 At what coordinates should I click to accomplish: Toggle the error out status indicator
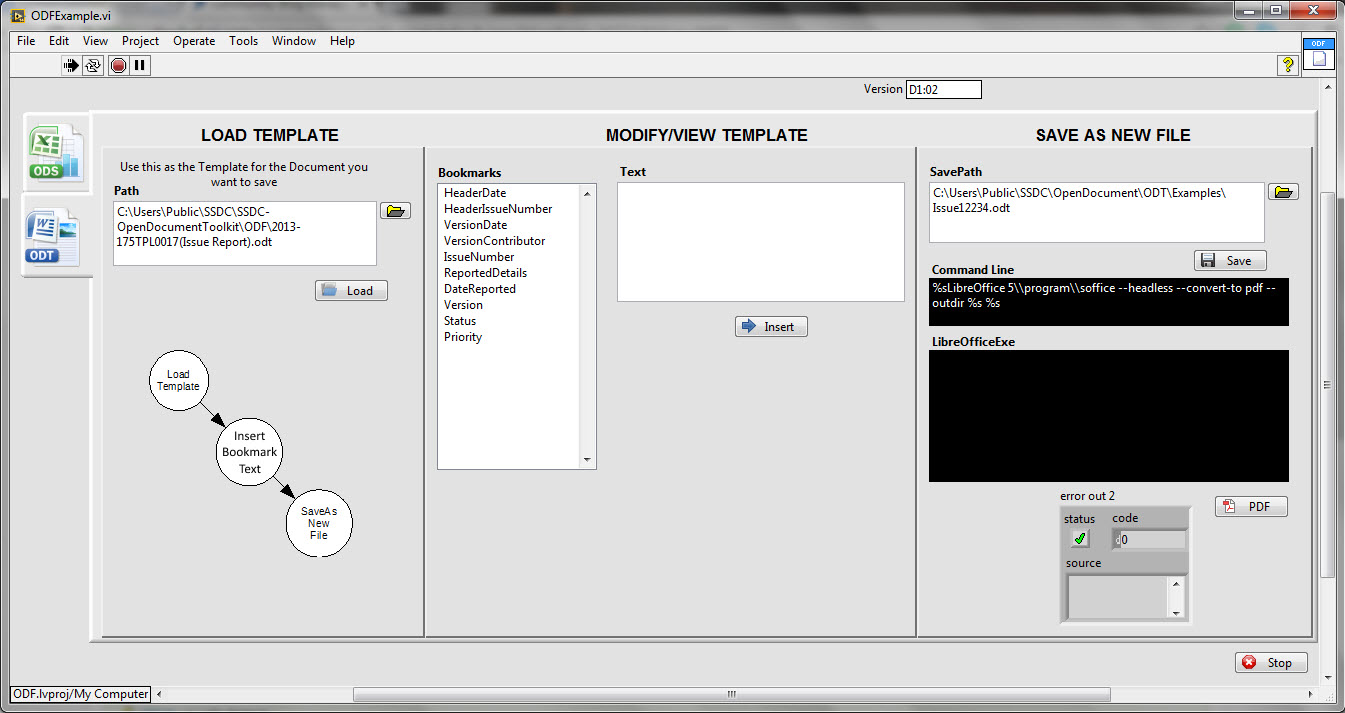tap(1080, 539)
